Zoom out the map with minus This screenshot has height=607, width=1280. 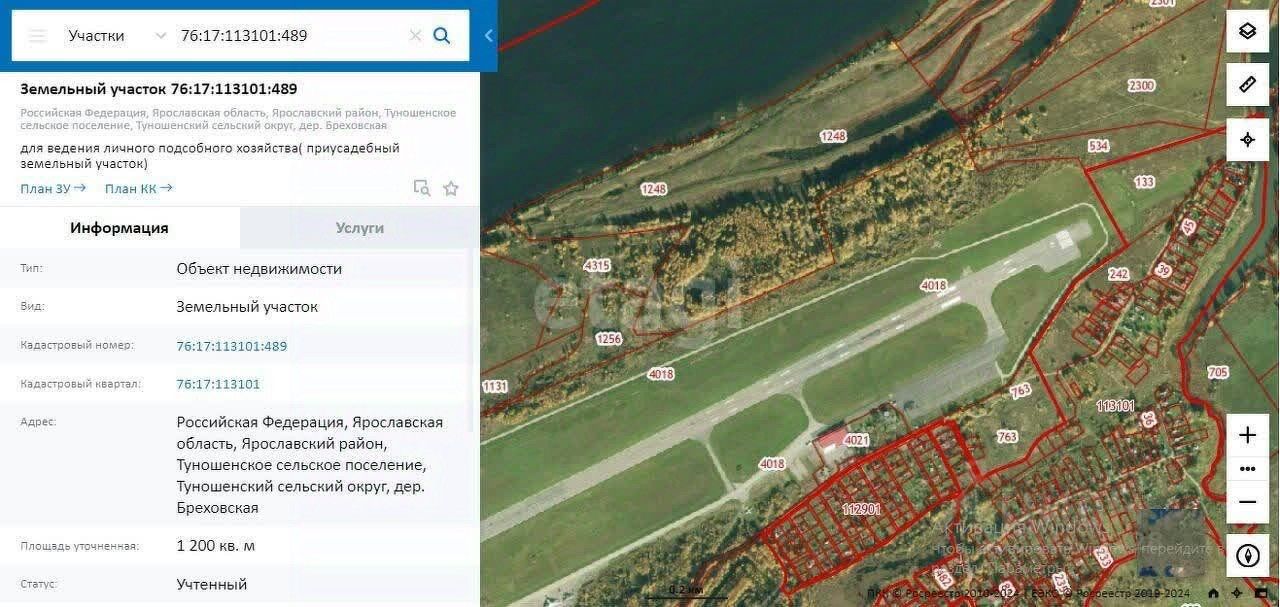tap(1247, 502)
